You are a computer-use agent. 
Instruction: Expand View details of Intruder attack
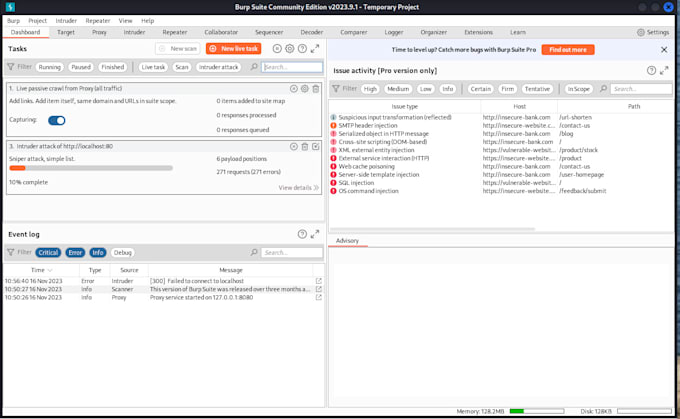pyautogui.click(x=299, y=187)
